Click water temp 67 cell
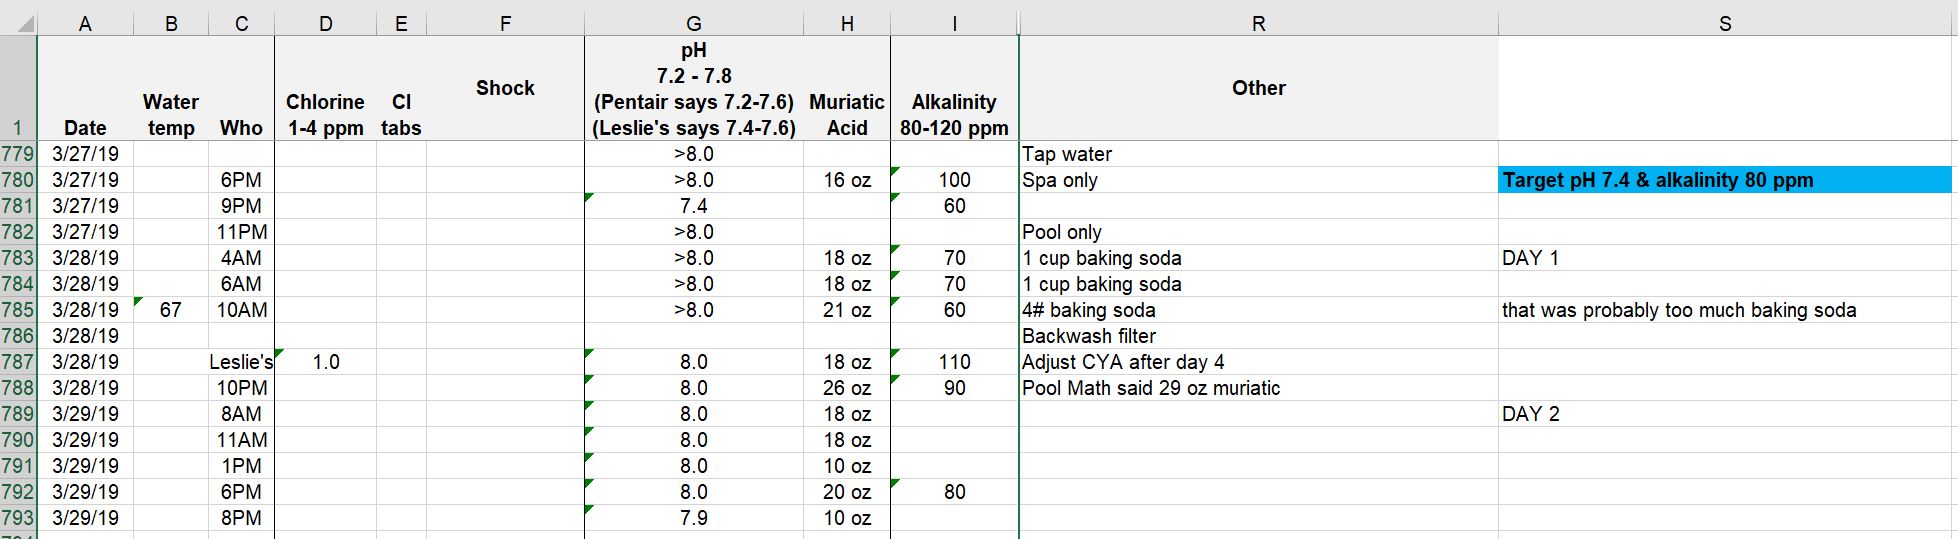1958x539 pixels. click(x=171, y=310)
